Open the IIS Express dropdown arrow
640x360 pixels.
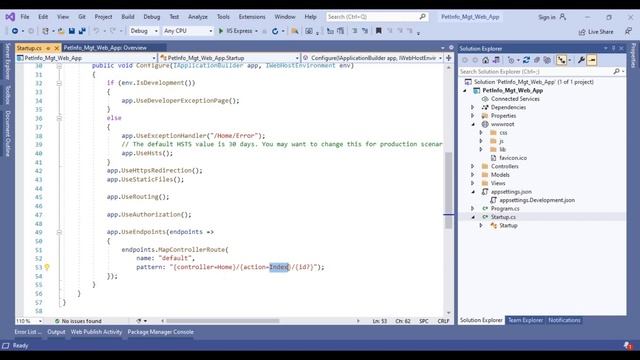tap(256, 31)
